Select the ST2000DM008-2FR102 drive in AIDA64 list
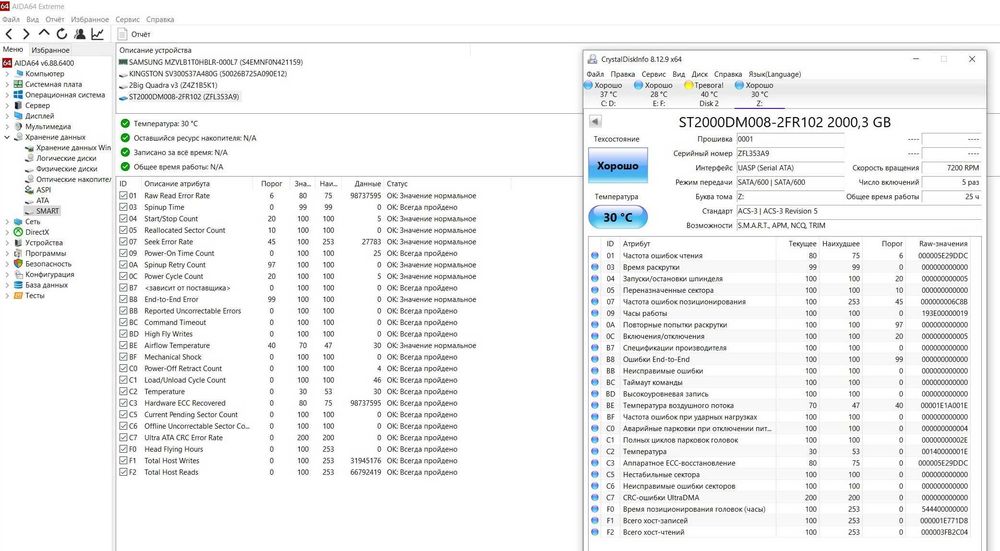The image size is (1000, 551). coord(179,97)
